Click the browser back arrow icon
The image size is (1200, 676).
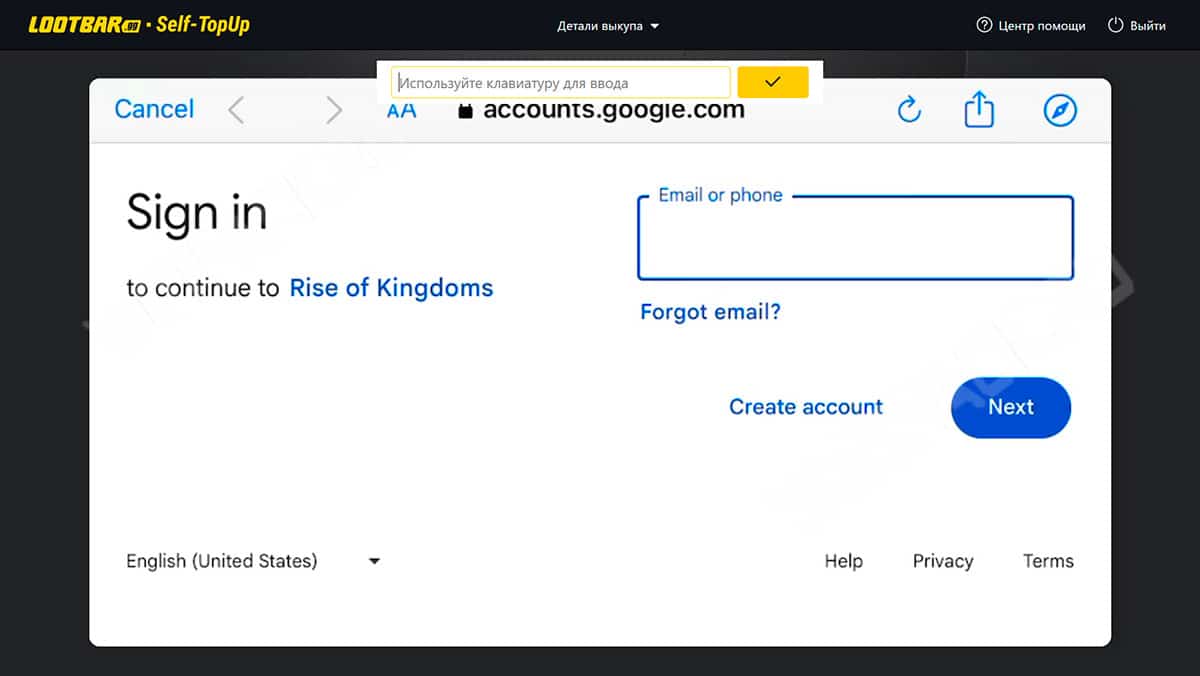coord(236,110)
